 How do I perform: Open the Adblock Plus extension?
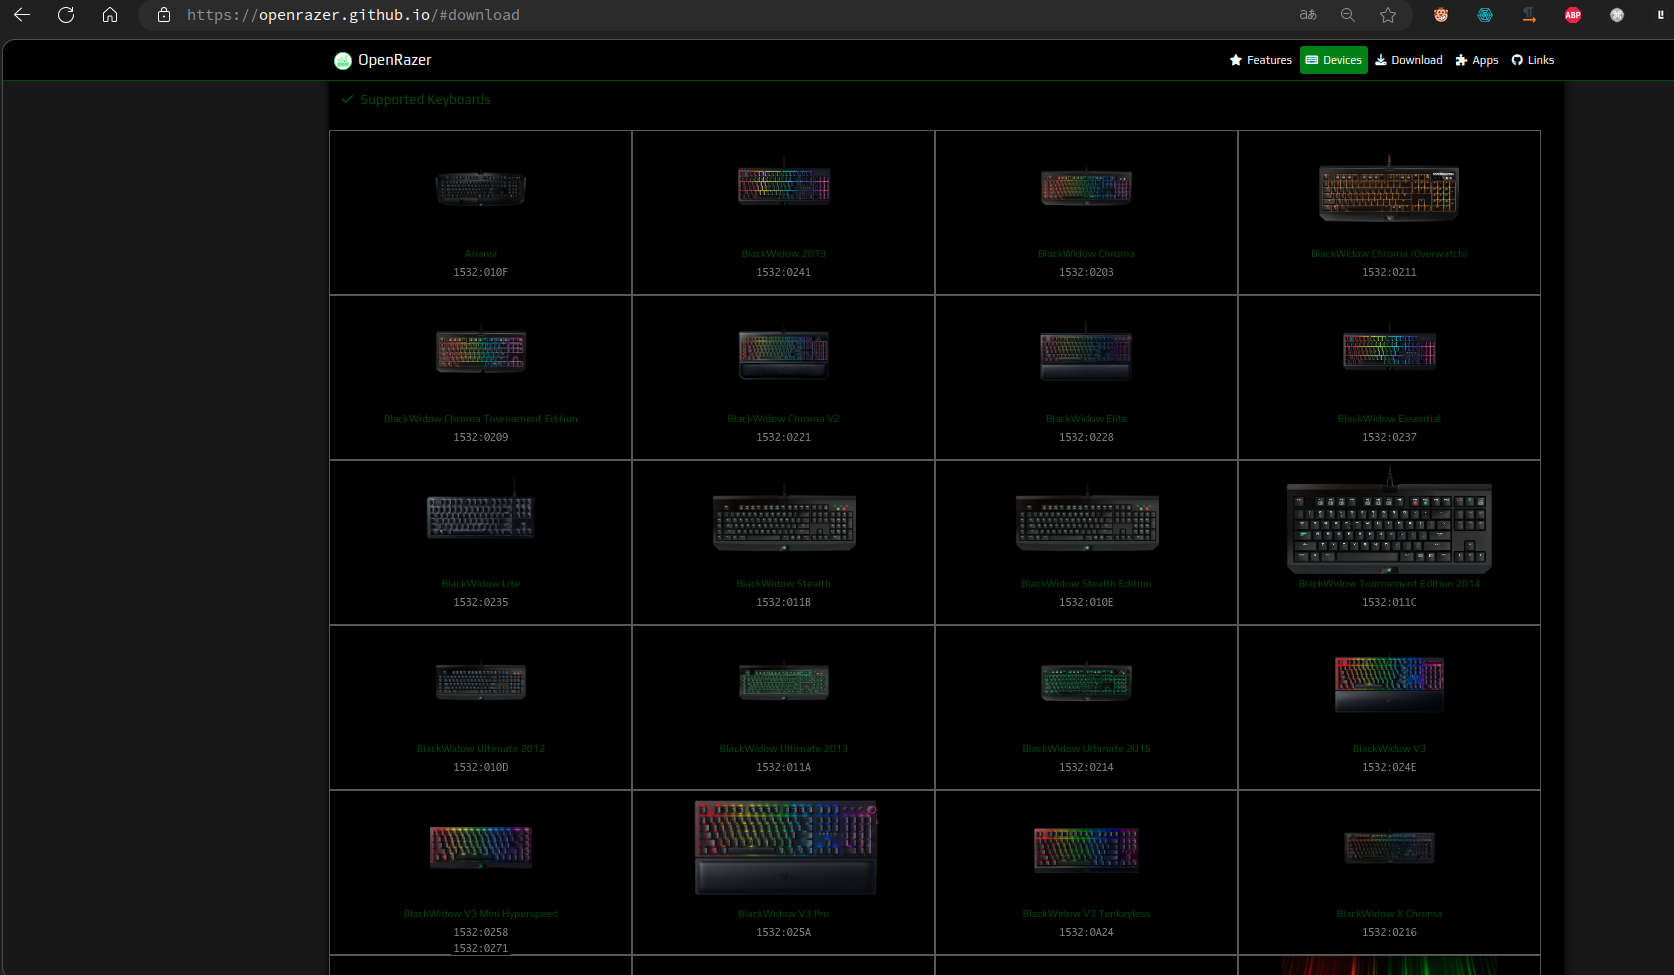(1573, 15)
